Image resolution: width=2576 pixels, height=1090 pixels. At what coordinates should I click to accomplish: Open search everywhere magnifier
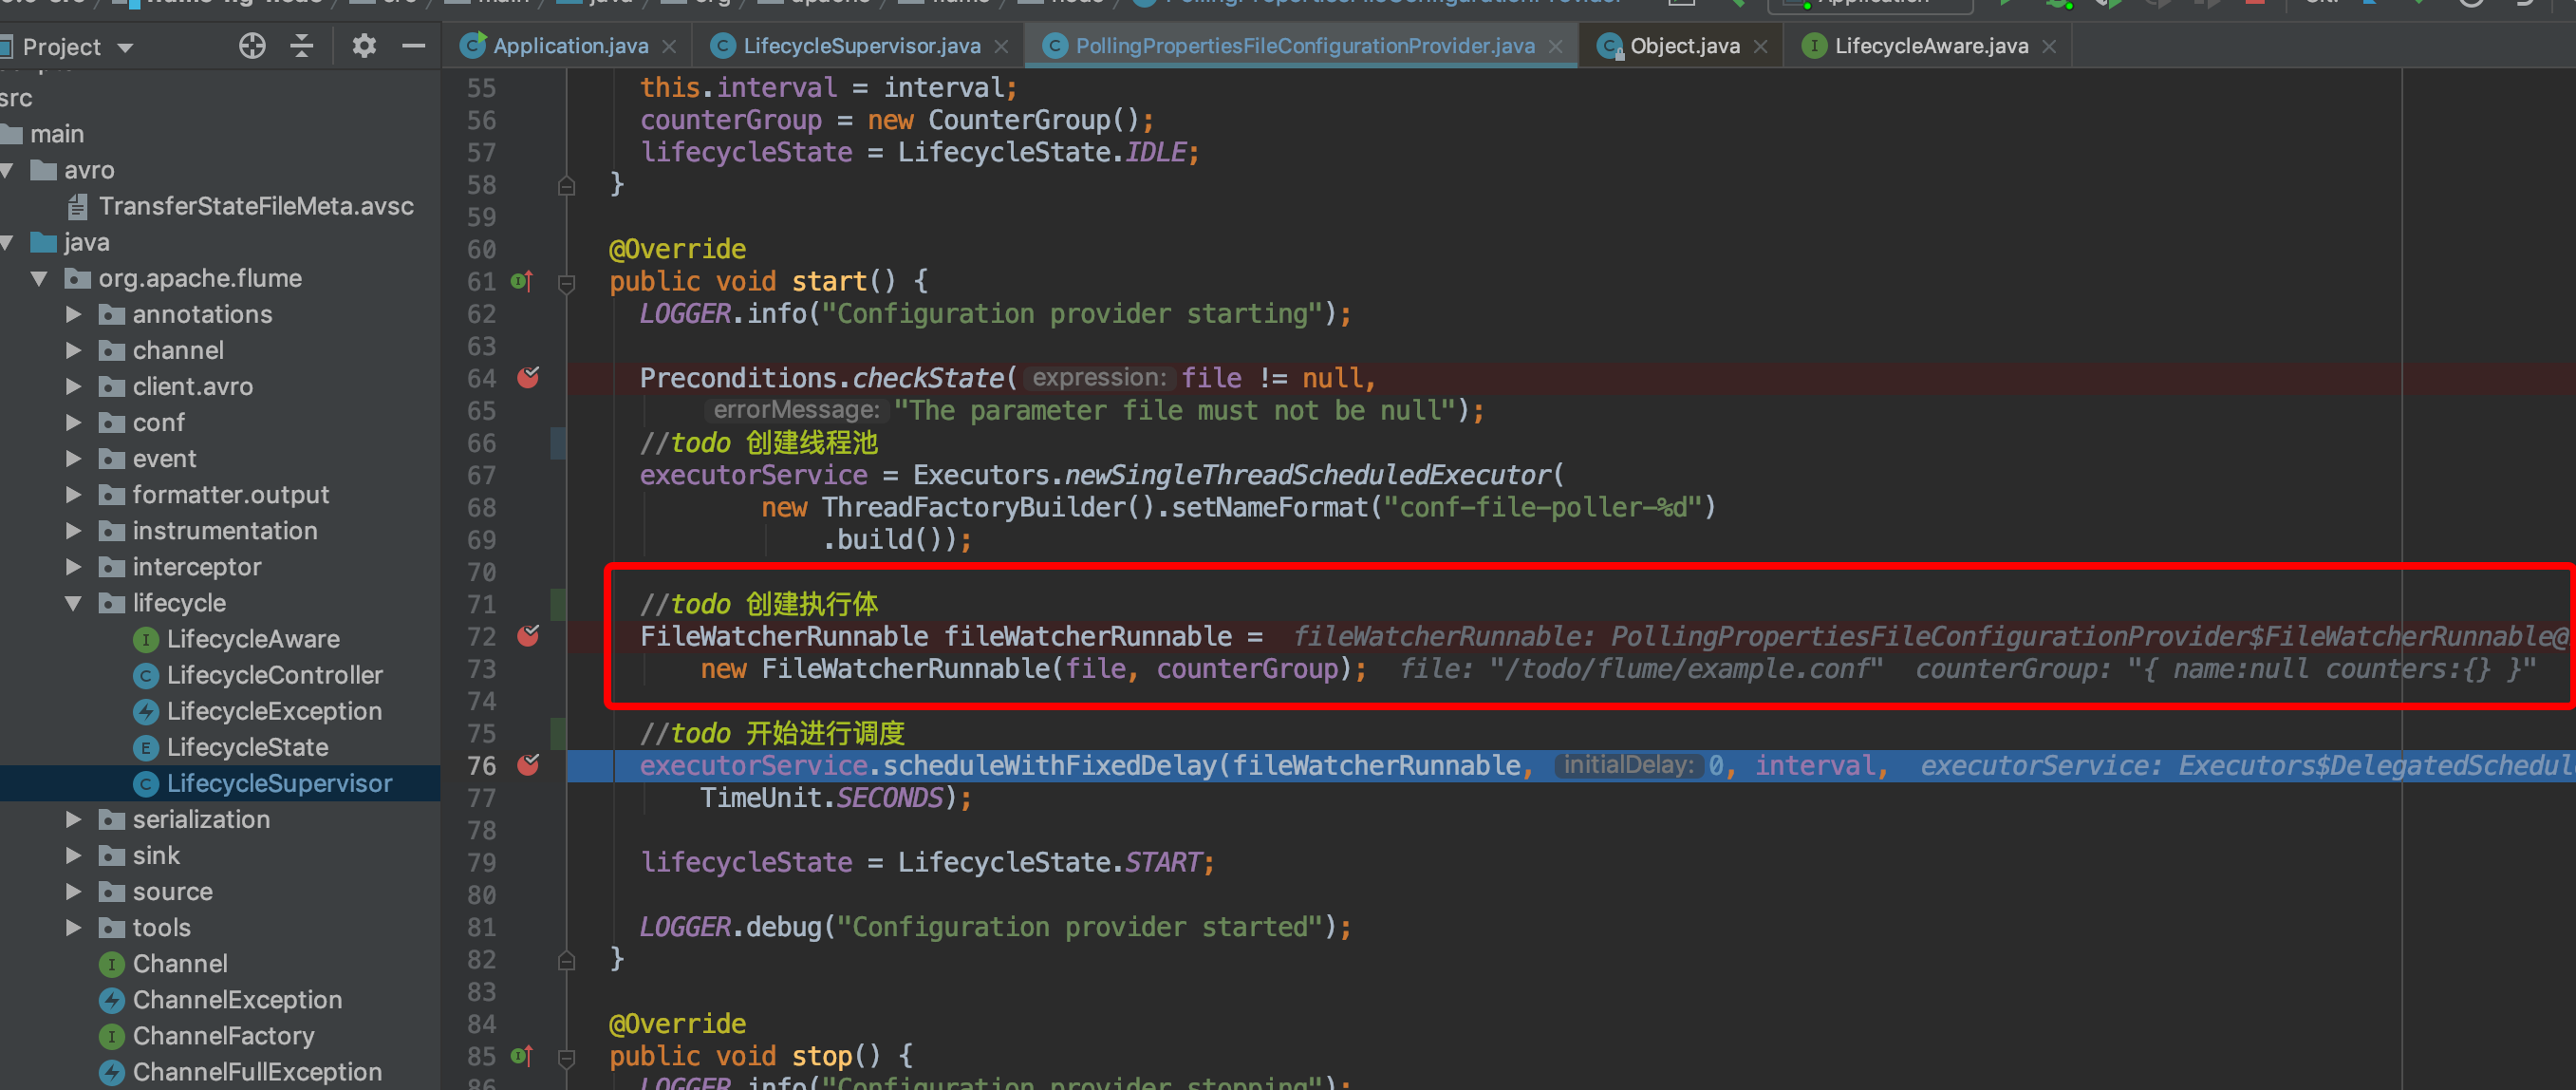pos(2472,4)
